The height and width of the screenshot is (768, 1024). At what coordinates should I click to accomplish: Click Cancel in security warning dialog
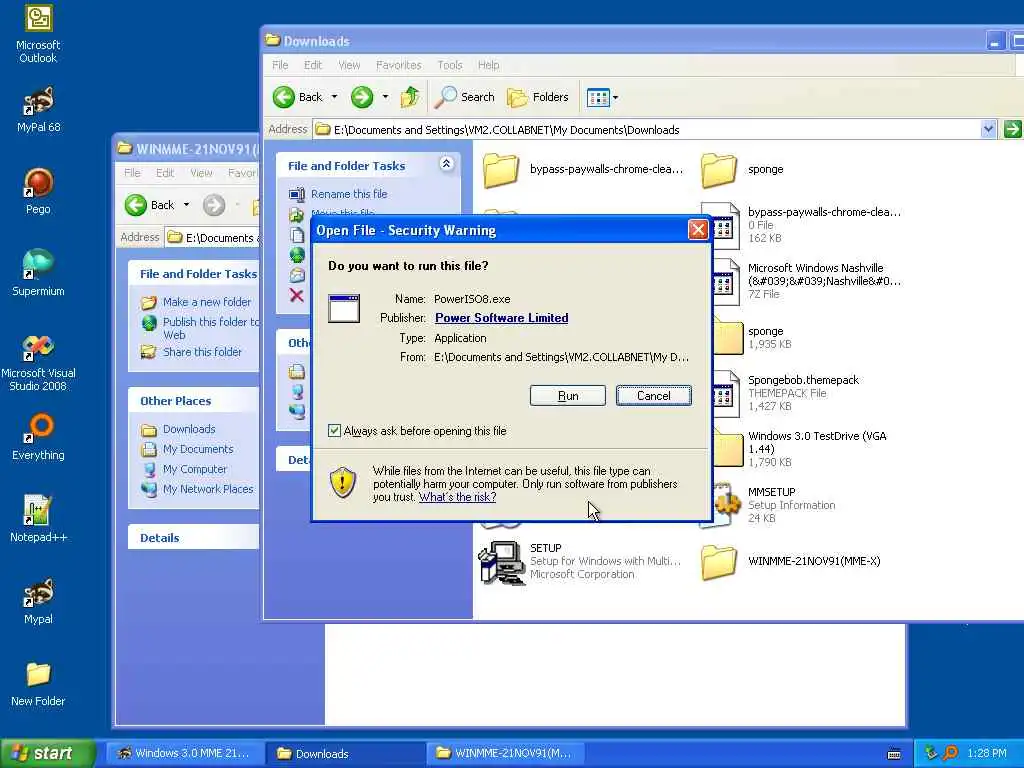pyautogui.click(x=654, y=396)
